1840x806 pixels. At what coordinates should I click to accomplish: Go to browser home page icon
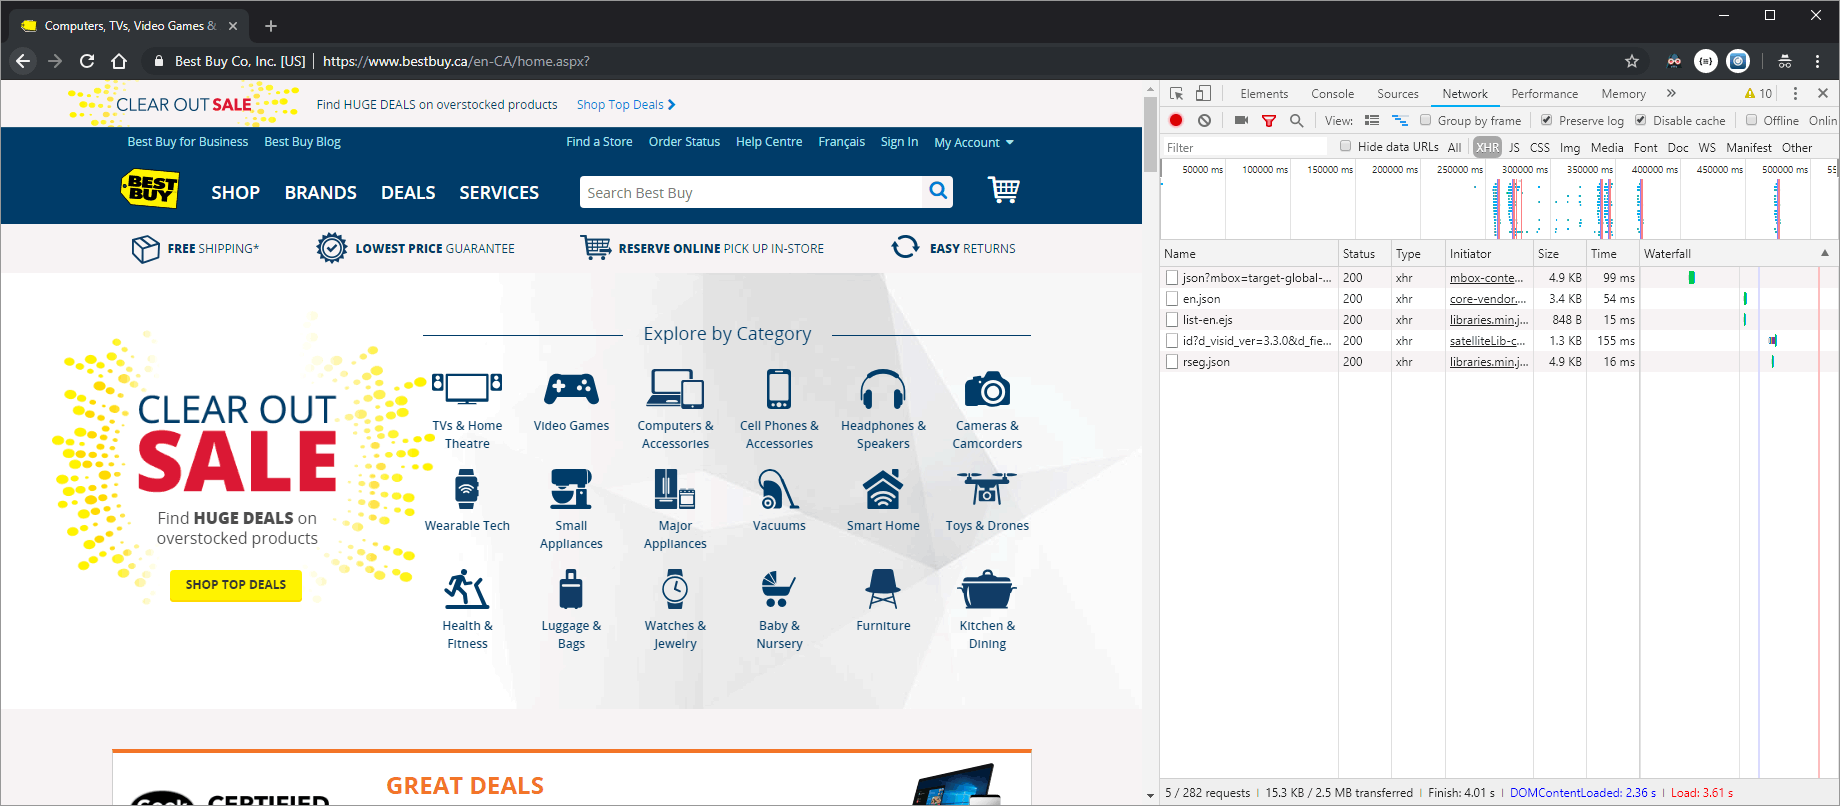point(119,61)
